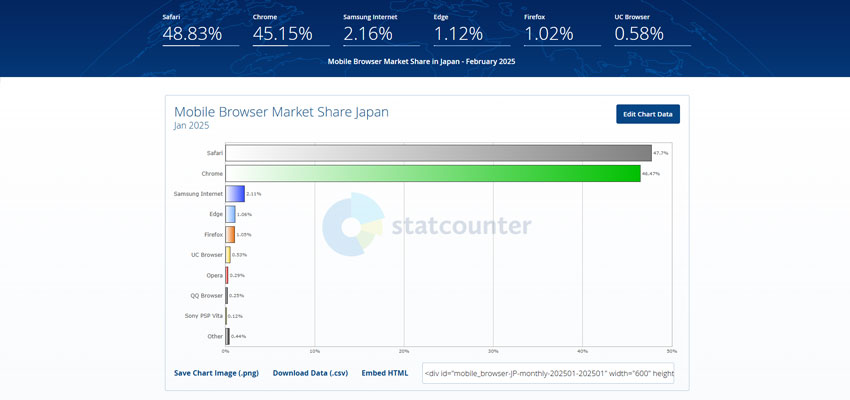Click the 'Samsung Internet' chart row label

(198, 193)
